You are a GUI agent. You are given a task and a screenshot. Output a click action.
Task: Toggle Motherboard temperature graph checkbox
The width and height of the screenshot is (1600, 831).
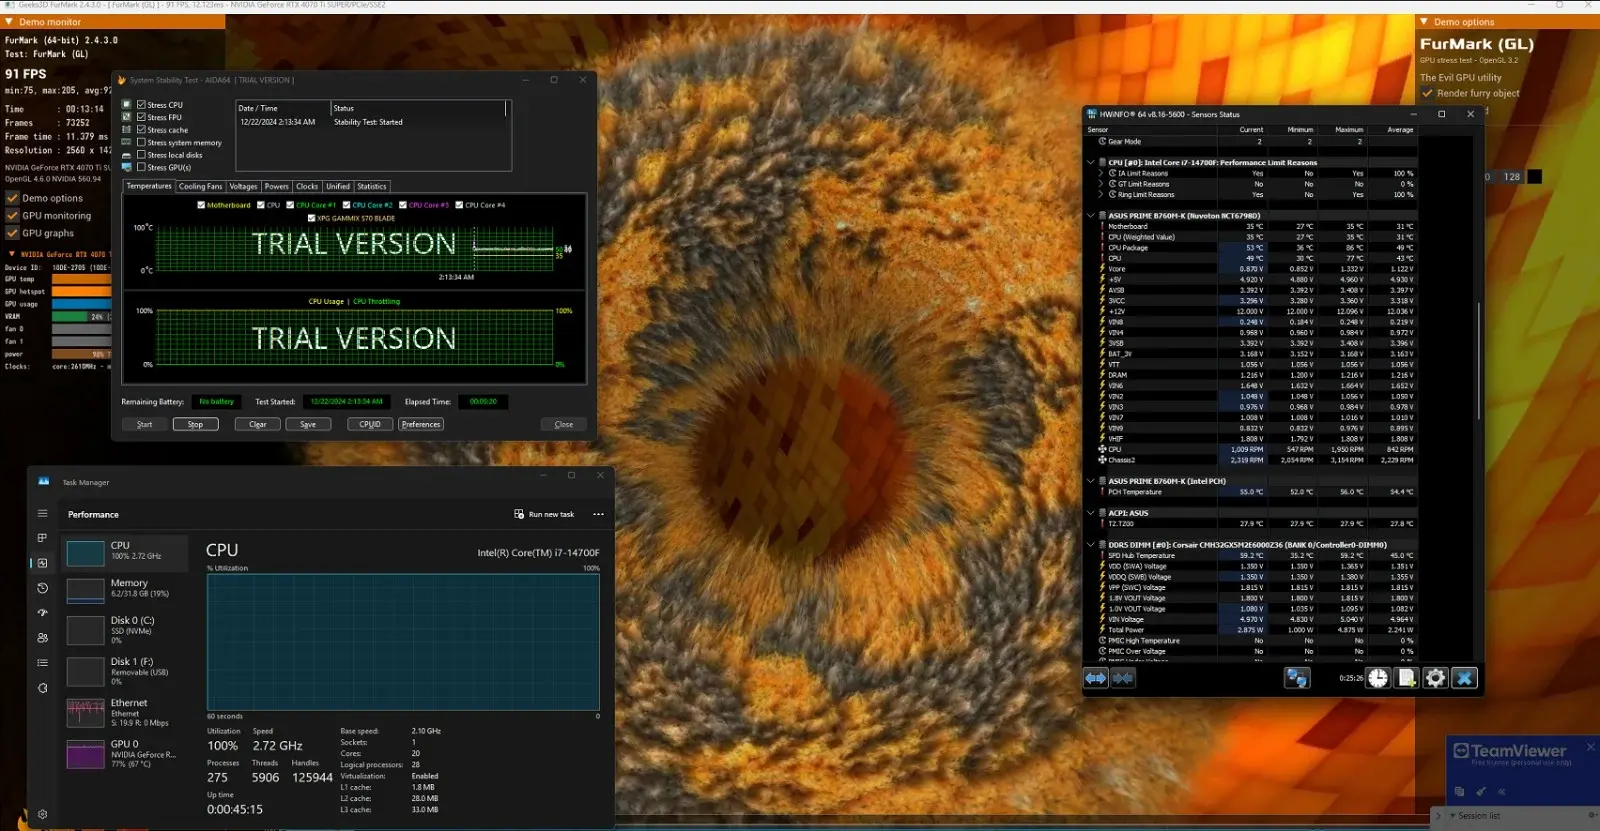point(202,205)
